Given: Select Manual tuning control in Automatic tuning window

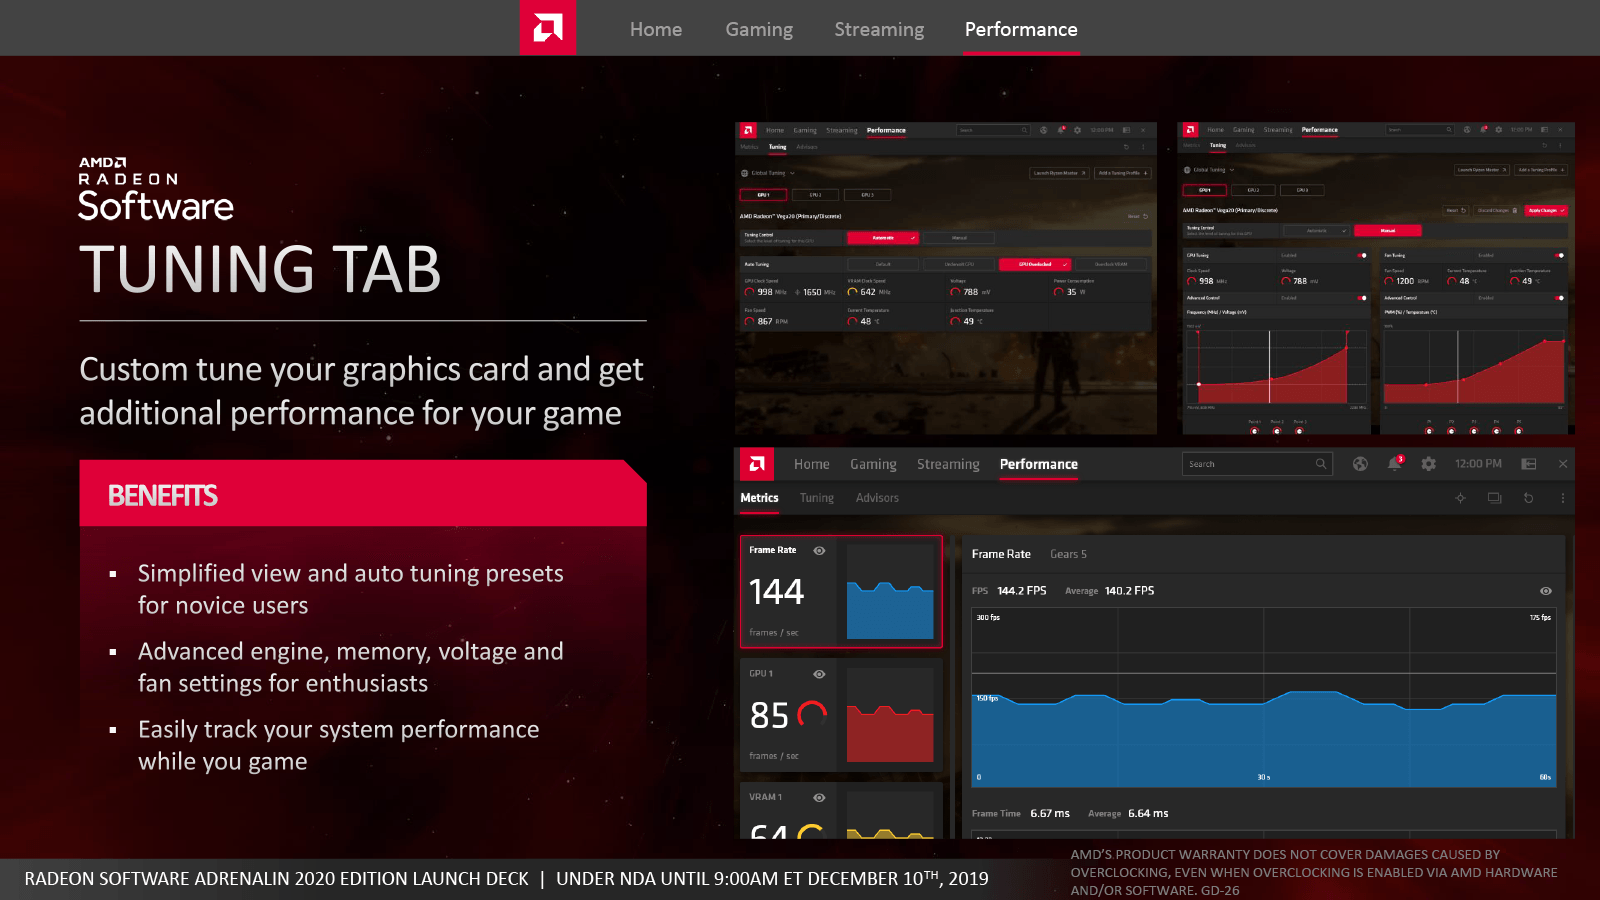Looking at the screenshot, I should pyautogui.click(x=959, y=238).
